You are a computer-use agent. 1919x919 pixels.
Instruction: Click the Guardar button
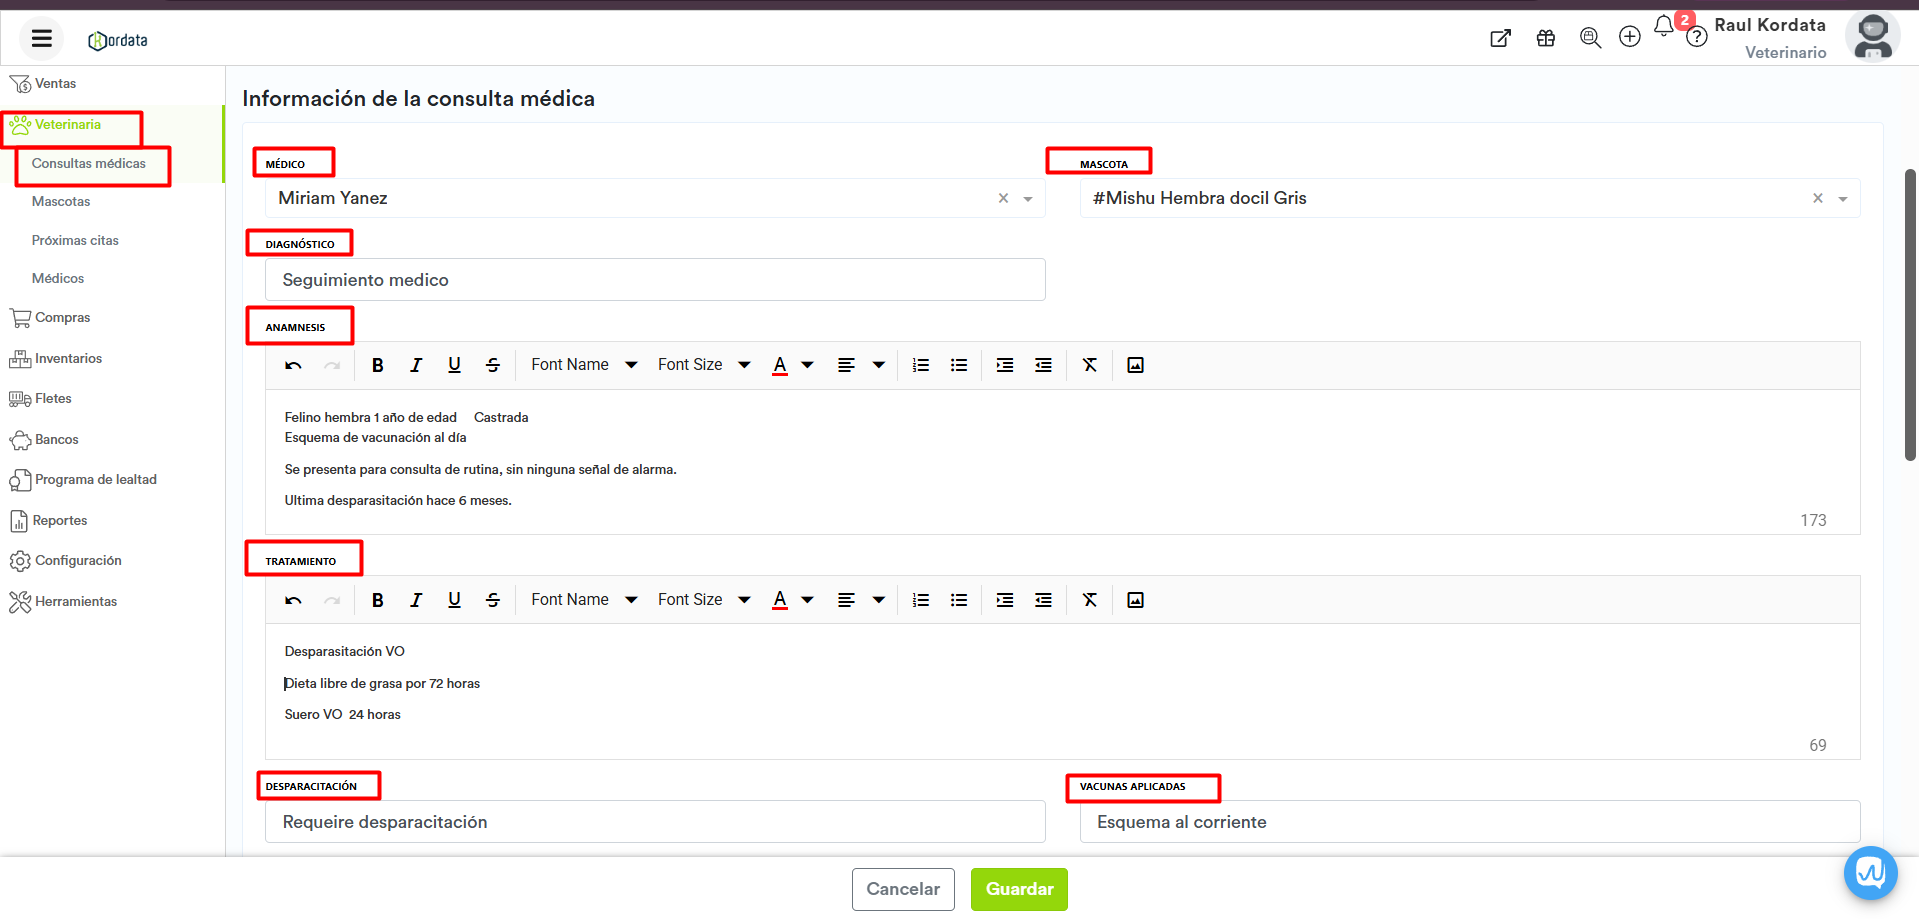pos(1019,889)
